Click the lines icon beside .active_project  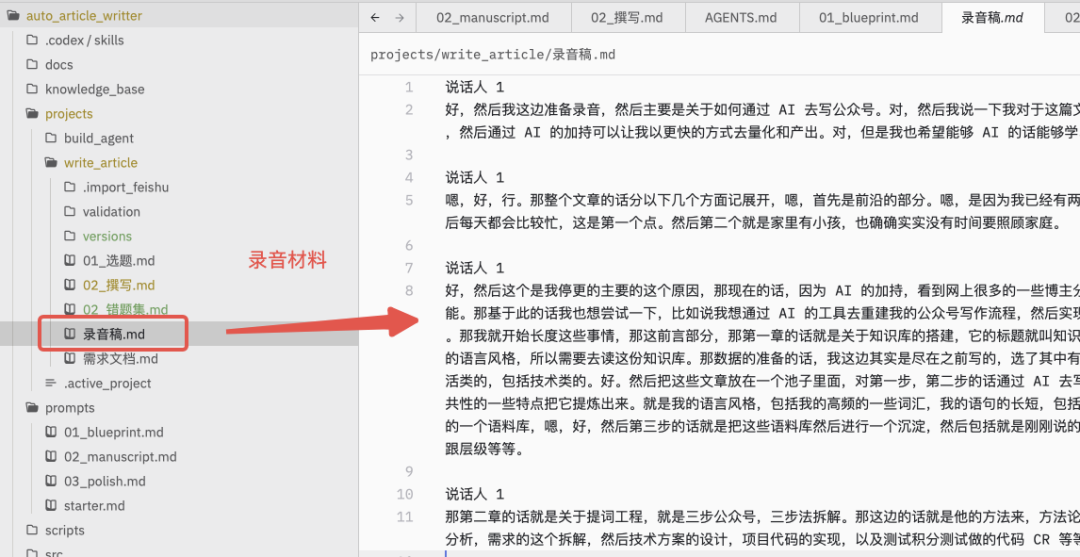click(50, 383)
